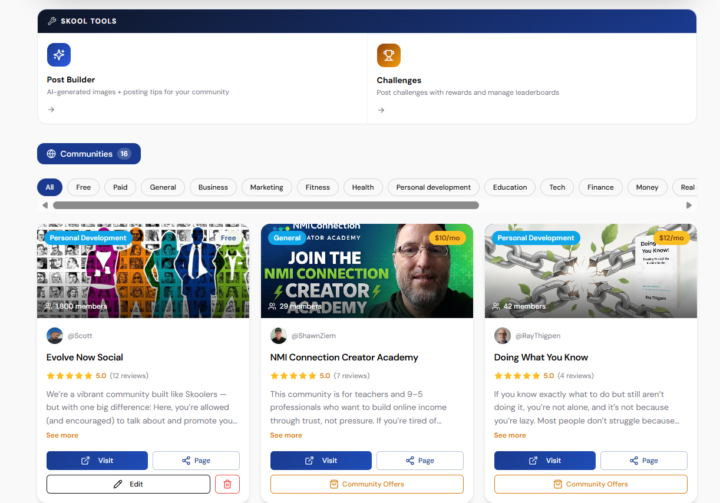Select the Health category filter

[x=363, y=187]
